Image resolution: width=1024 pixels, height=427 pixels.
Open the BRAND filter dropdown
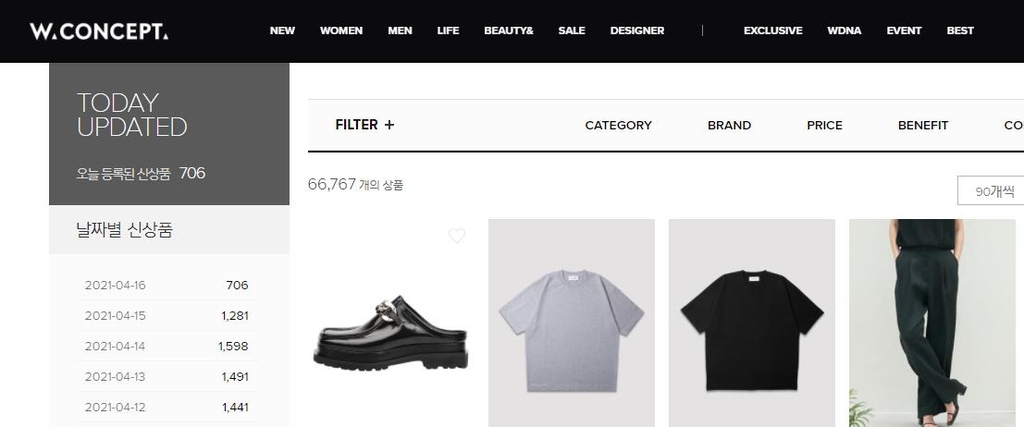tap(729, 125)
